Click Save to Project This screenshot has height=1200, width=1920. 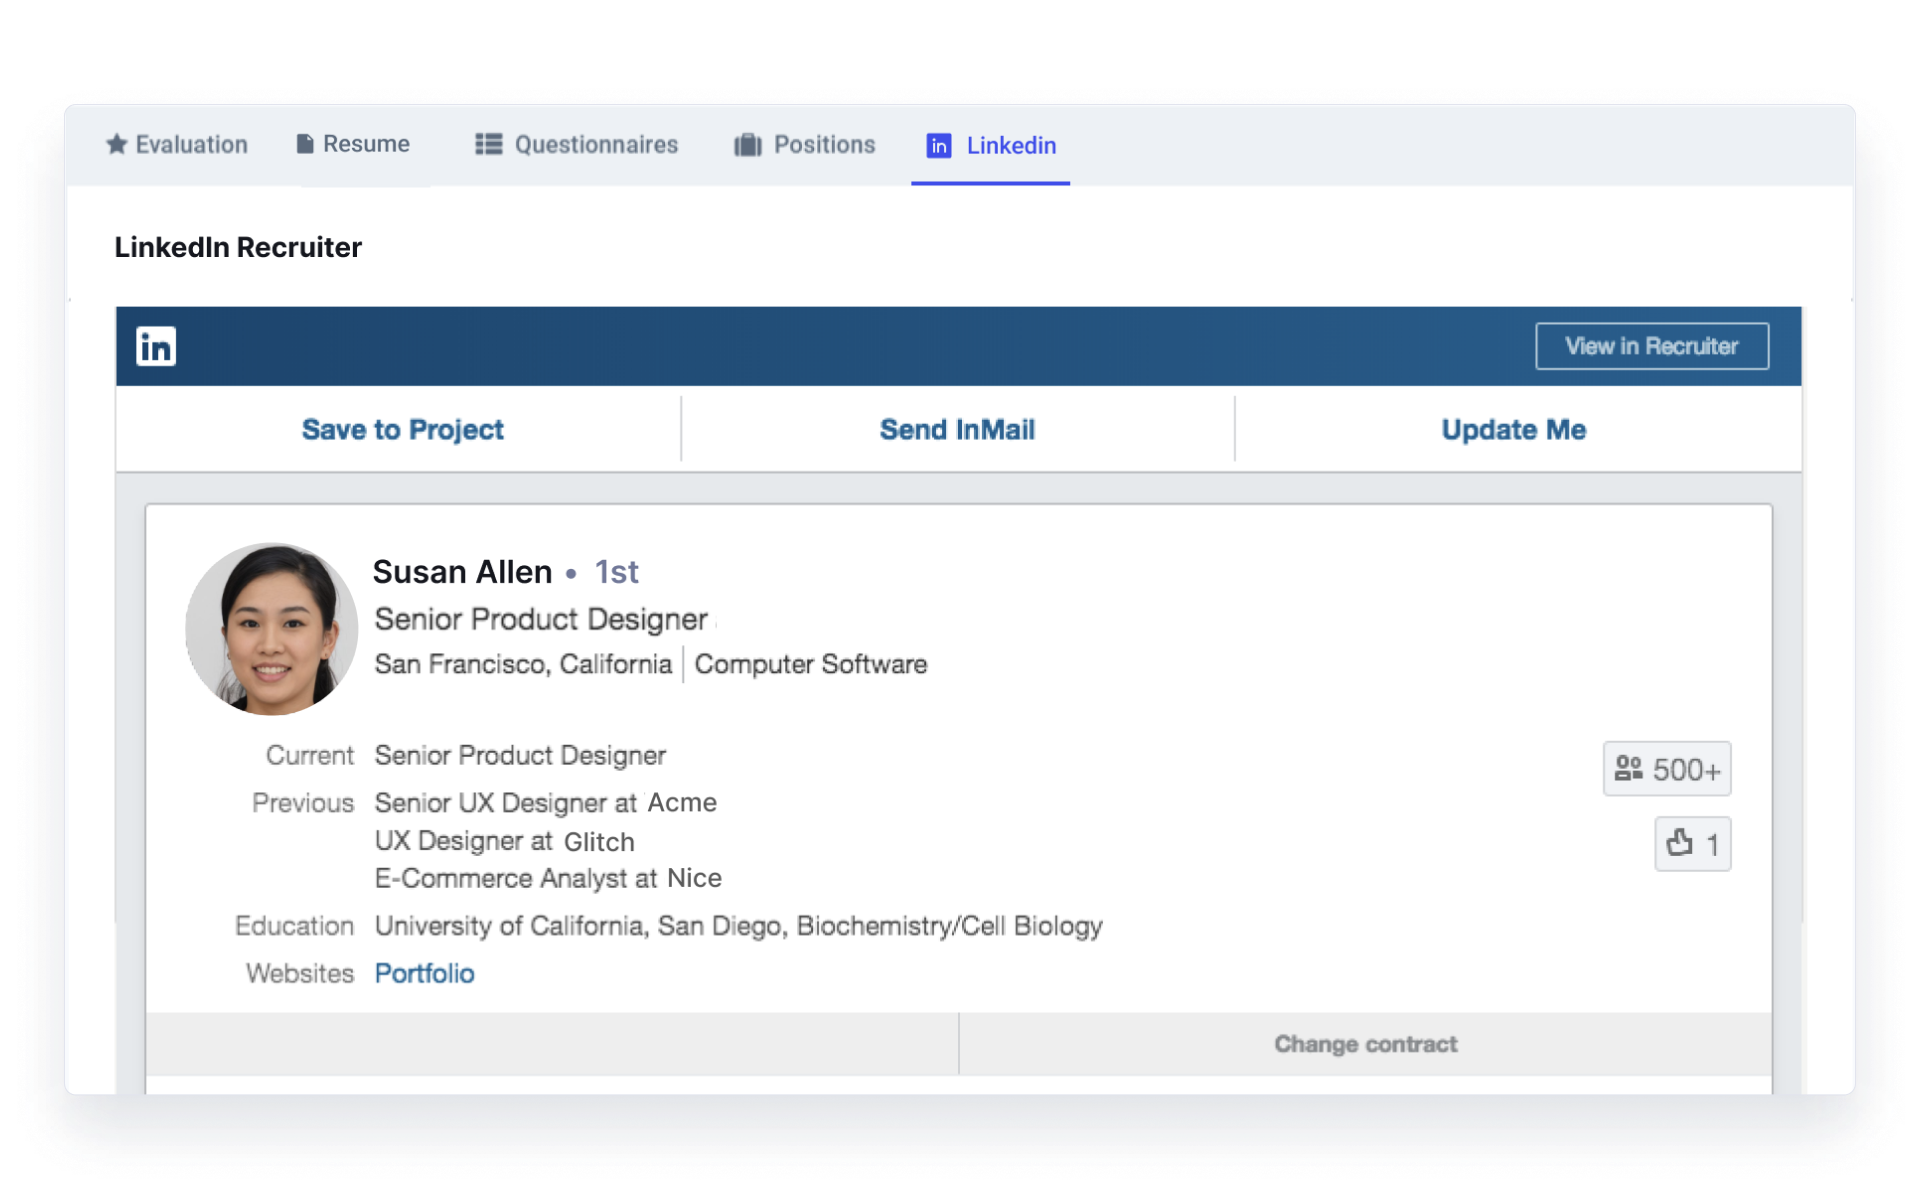click(x=402, y=429)
